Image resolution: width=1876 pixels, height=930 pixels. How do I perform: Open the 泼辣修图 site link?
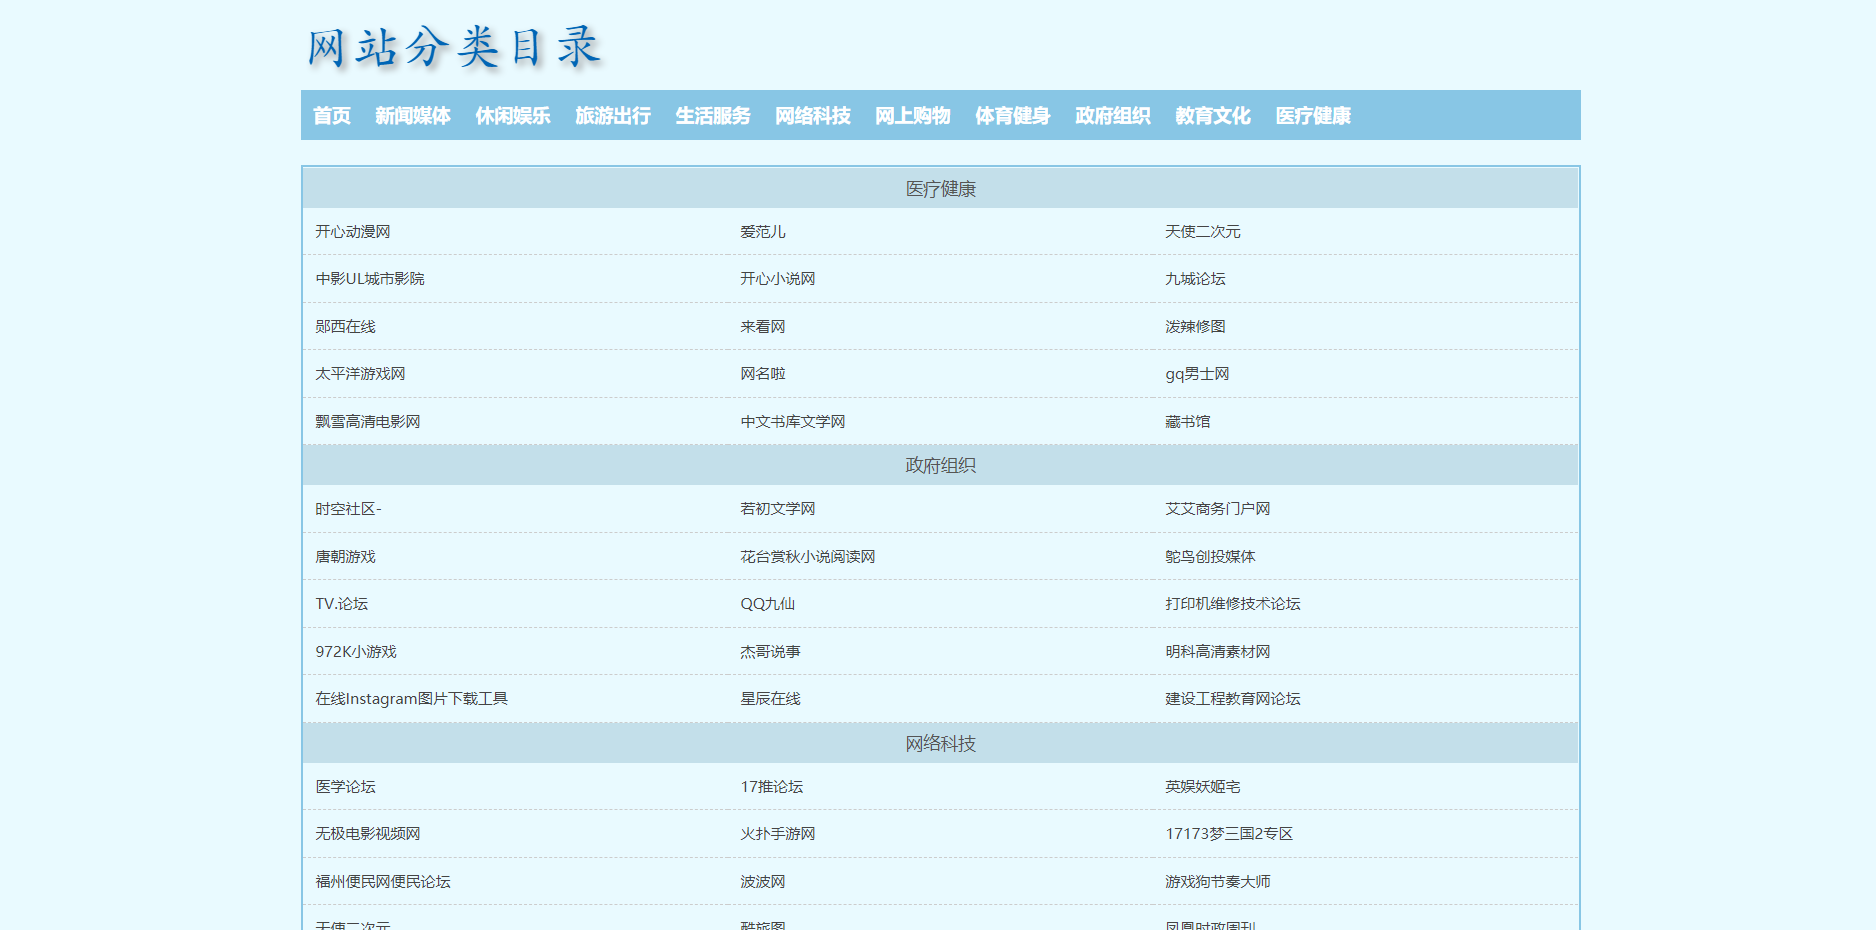1195,327
